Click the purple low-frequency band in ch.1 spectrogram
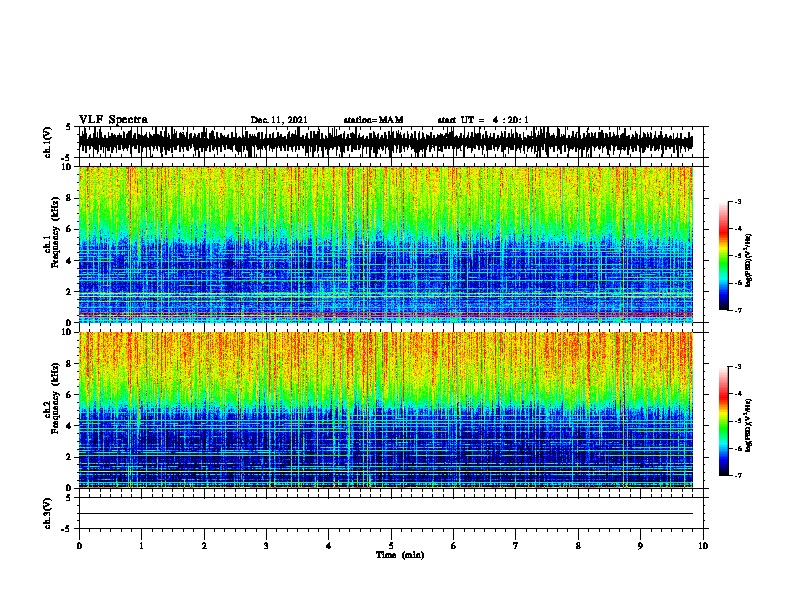The height and width of the screenshot is (612, 792). tap(386, 315)
